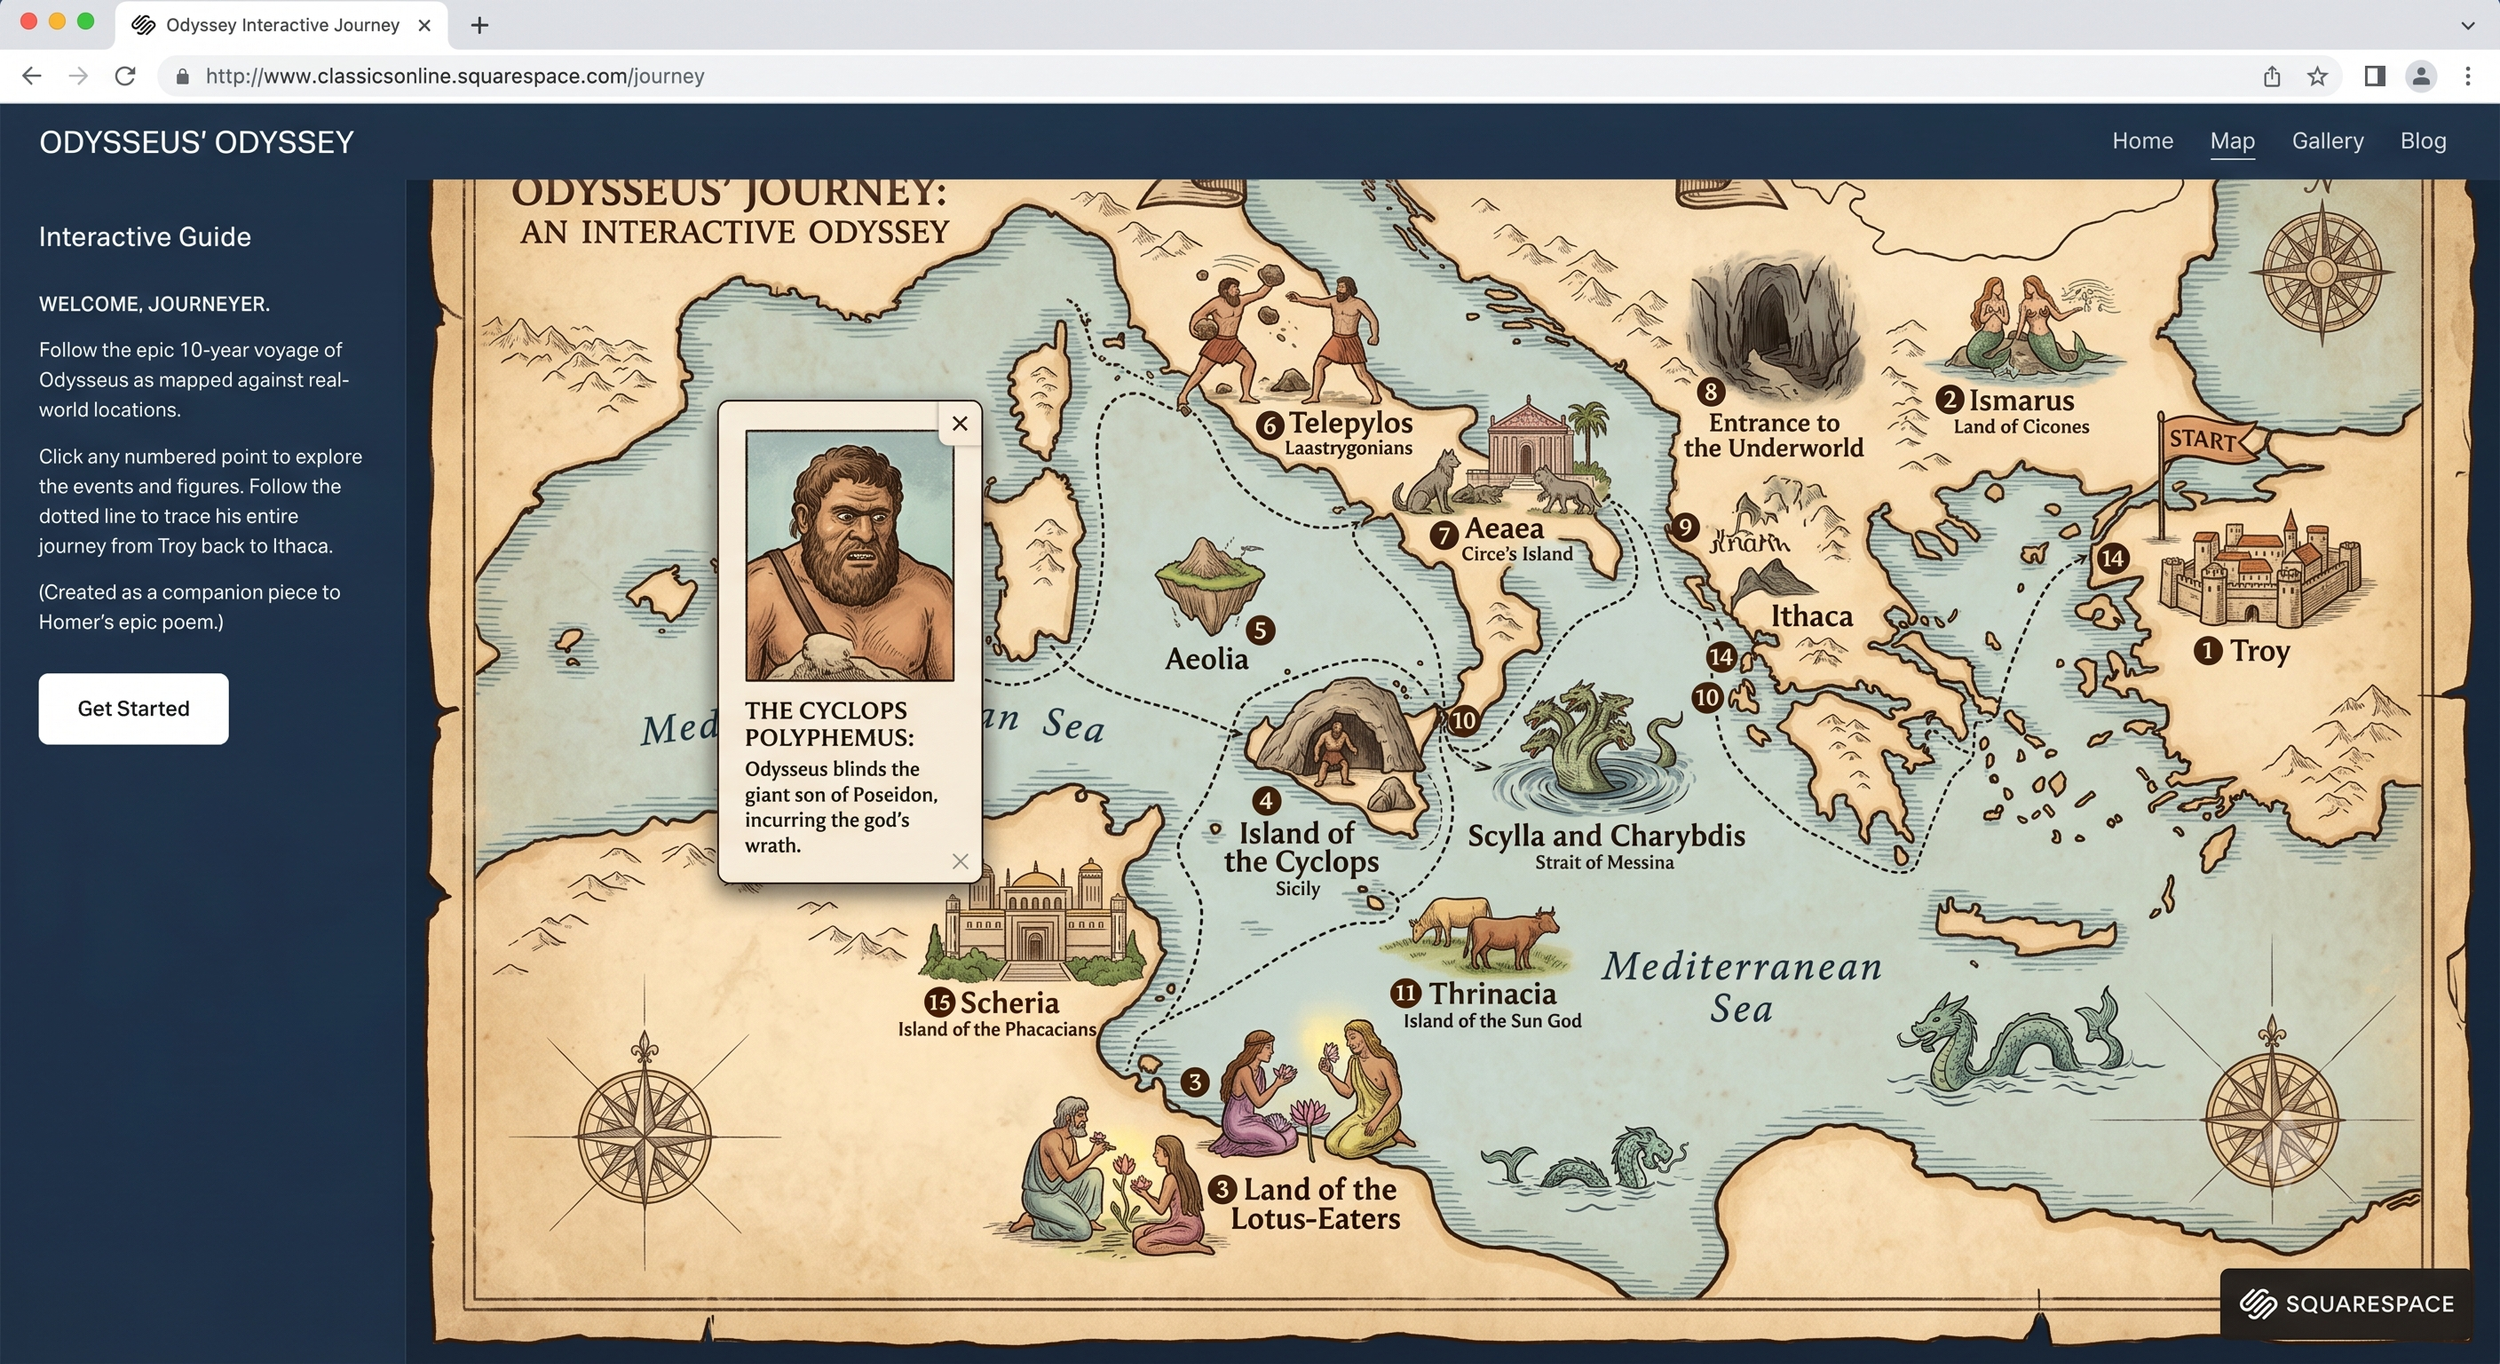
Task: Close the Odyssey Interactive Journey tab
Action: [x=424, y=25]
